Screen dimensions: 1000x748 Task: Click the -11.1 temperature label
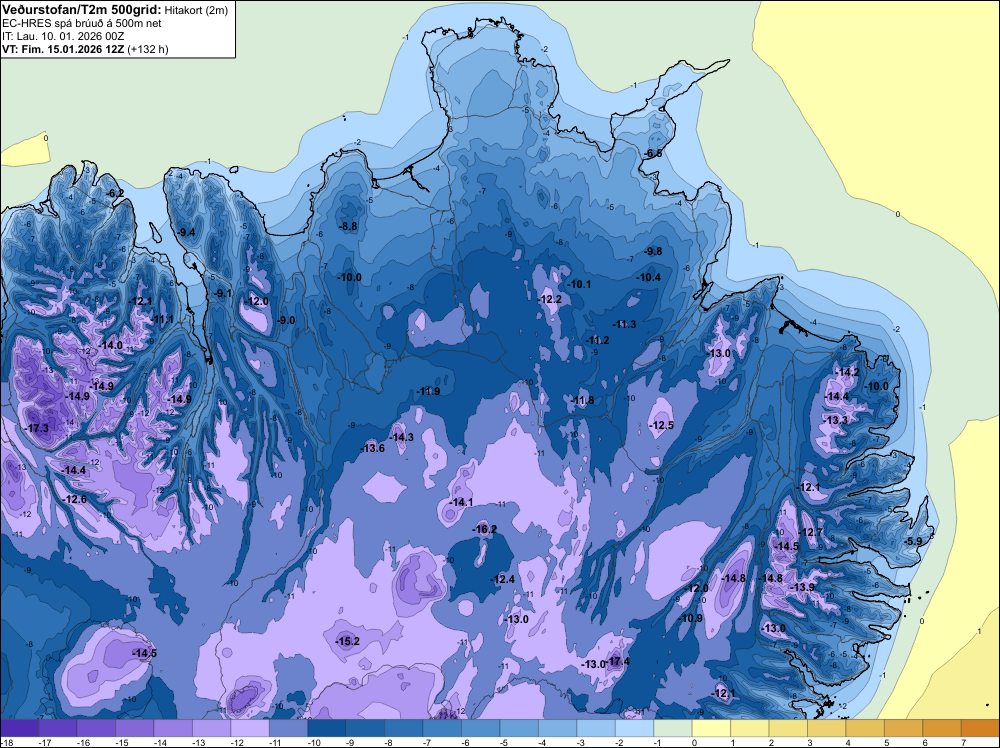(162, 319)
